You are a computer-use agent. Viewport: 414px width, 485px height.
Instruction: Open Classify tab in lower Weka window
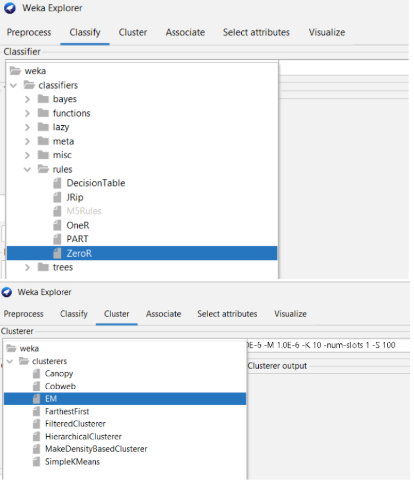pyautogui.click(x=74, y=314)
